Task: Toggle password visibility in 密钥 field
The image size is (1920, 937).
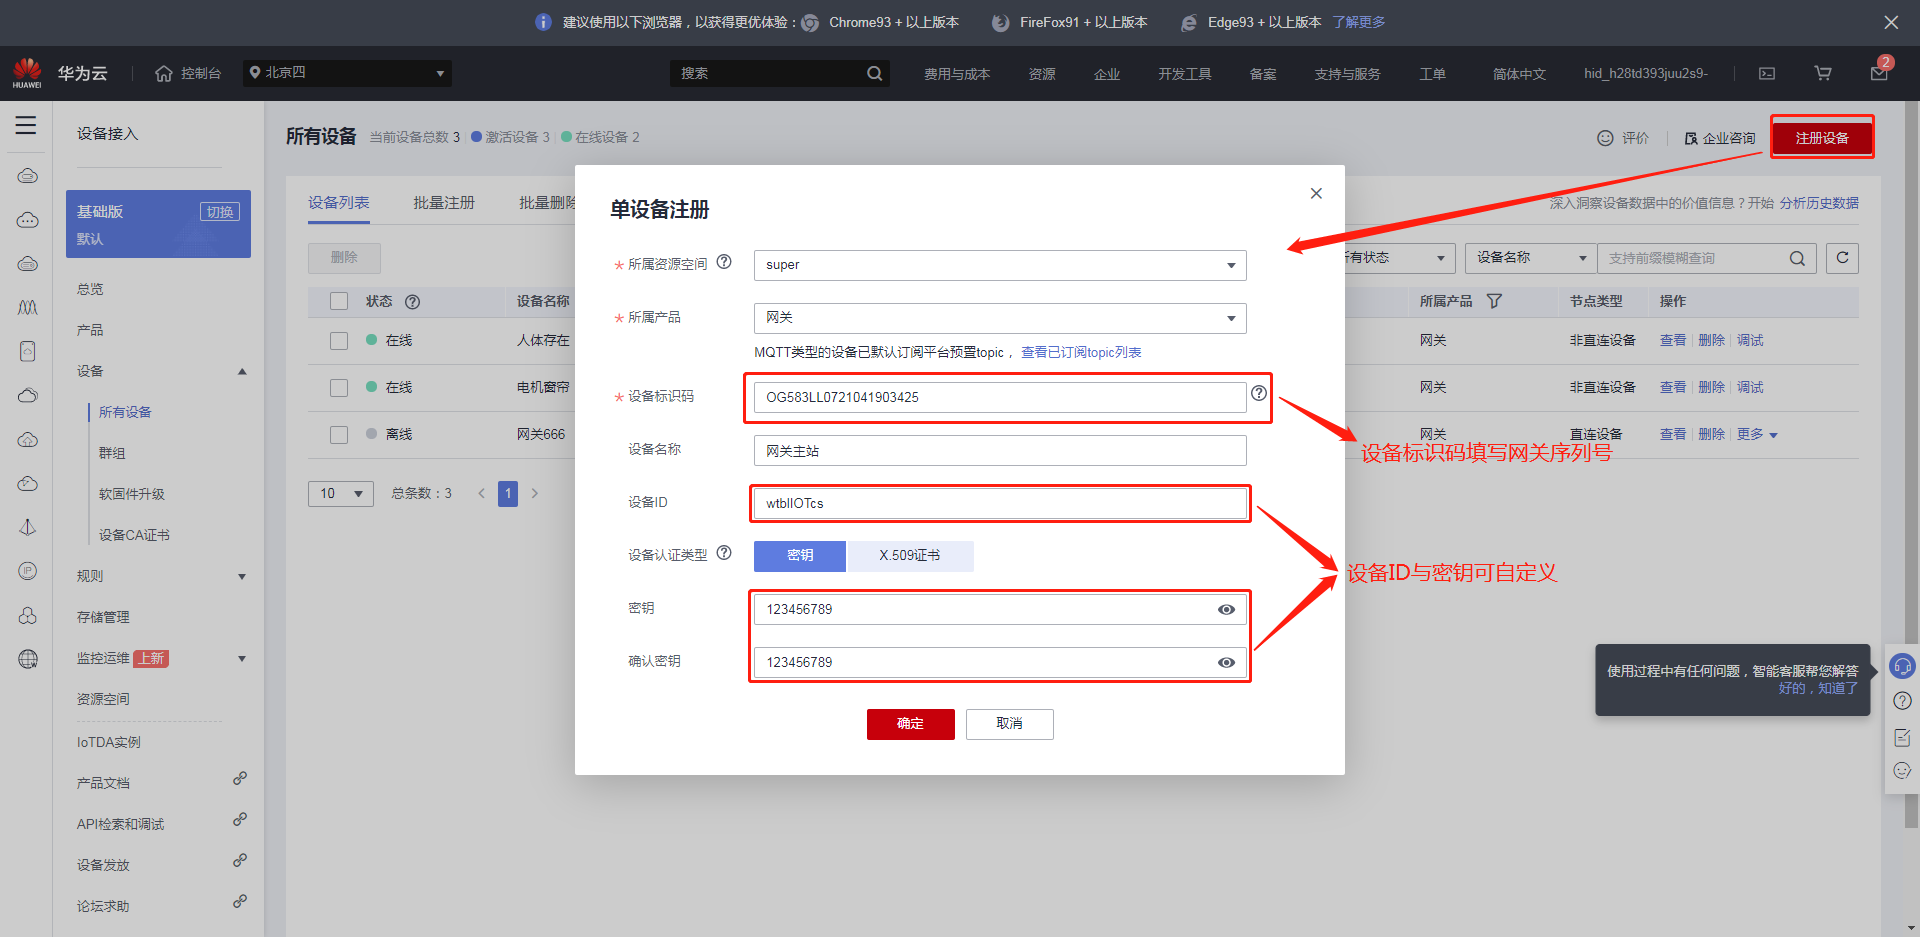Action: pos(1226,609)
